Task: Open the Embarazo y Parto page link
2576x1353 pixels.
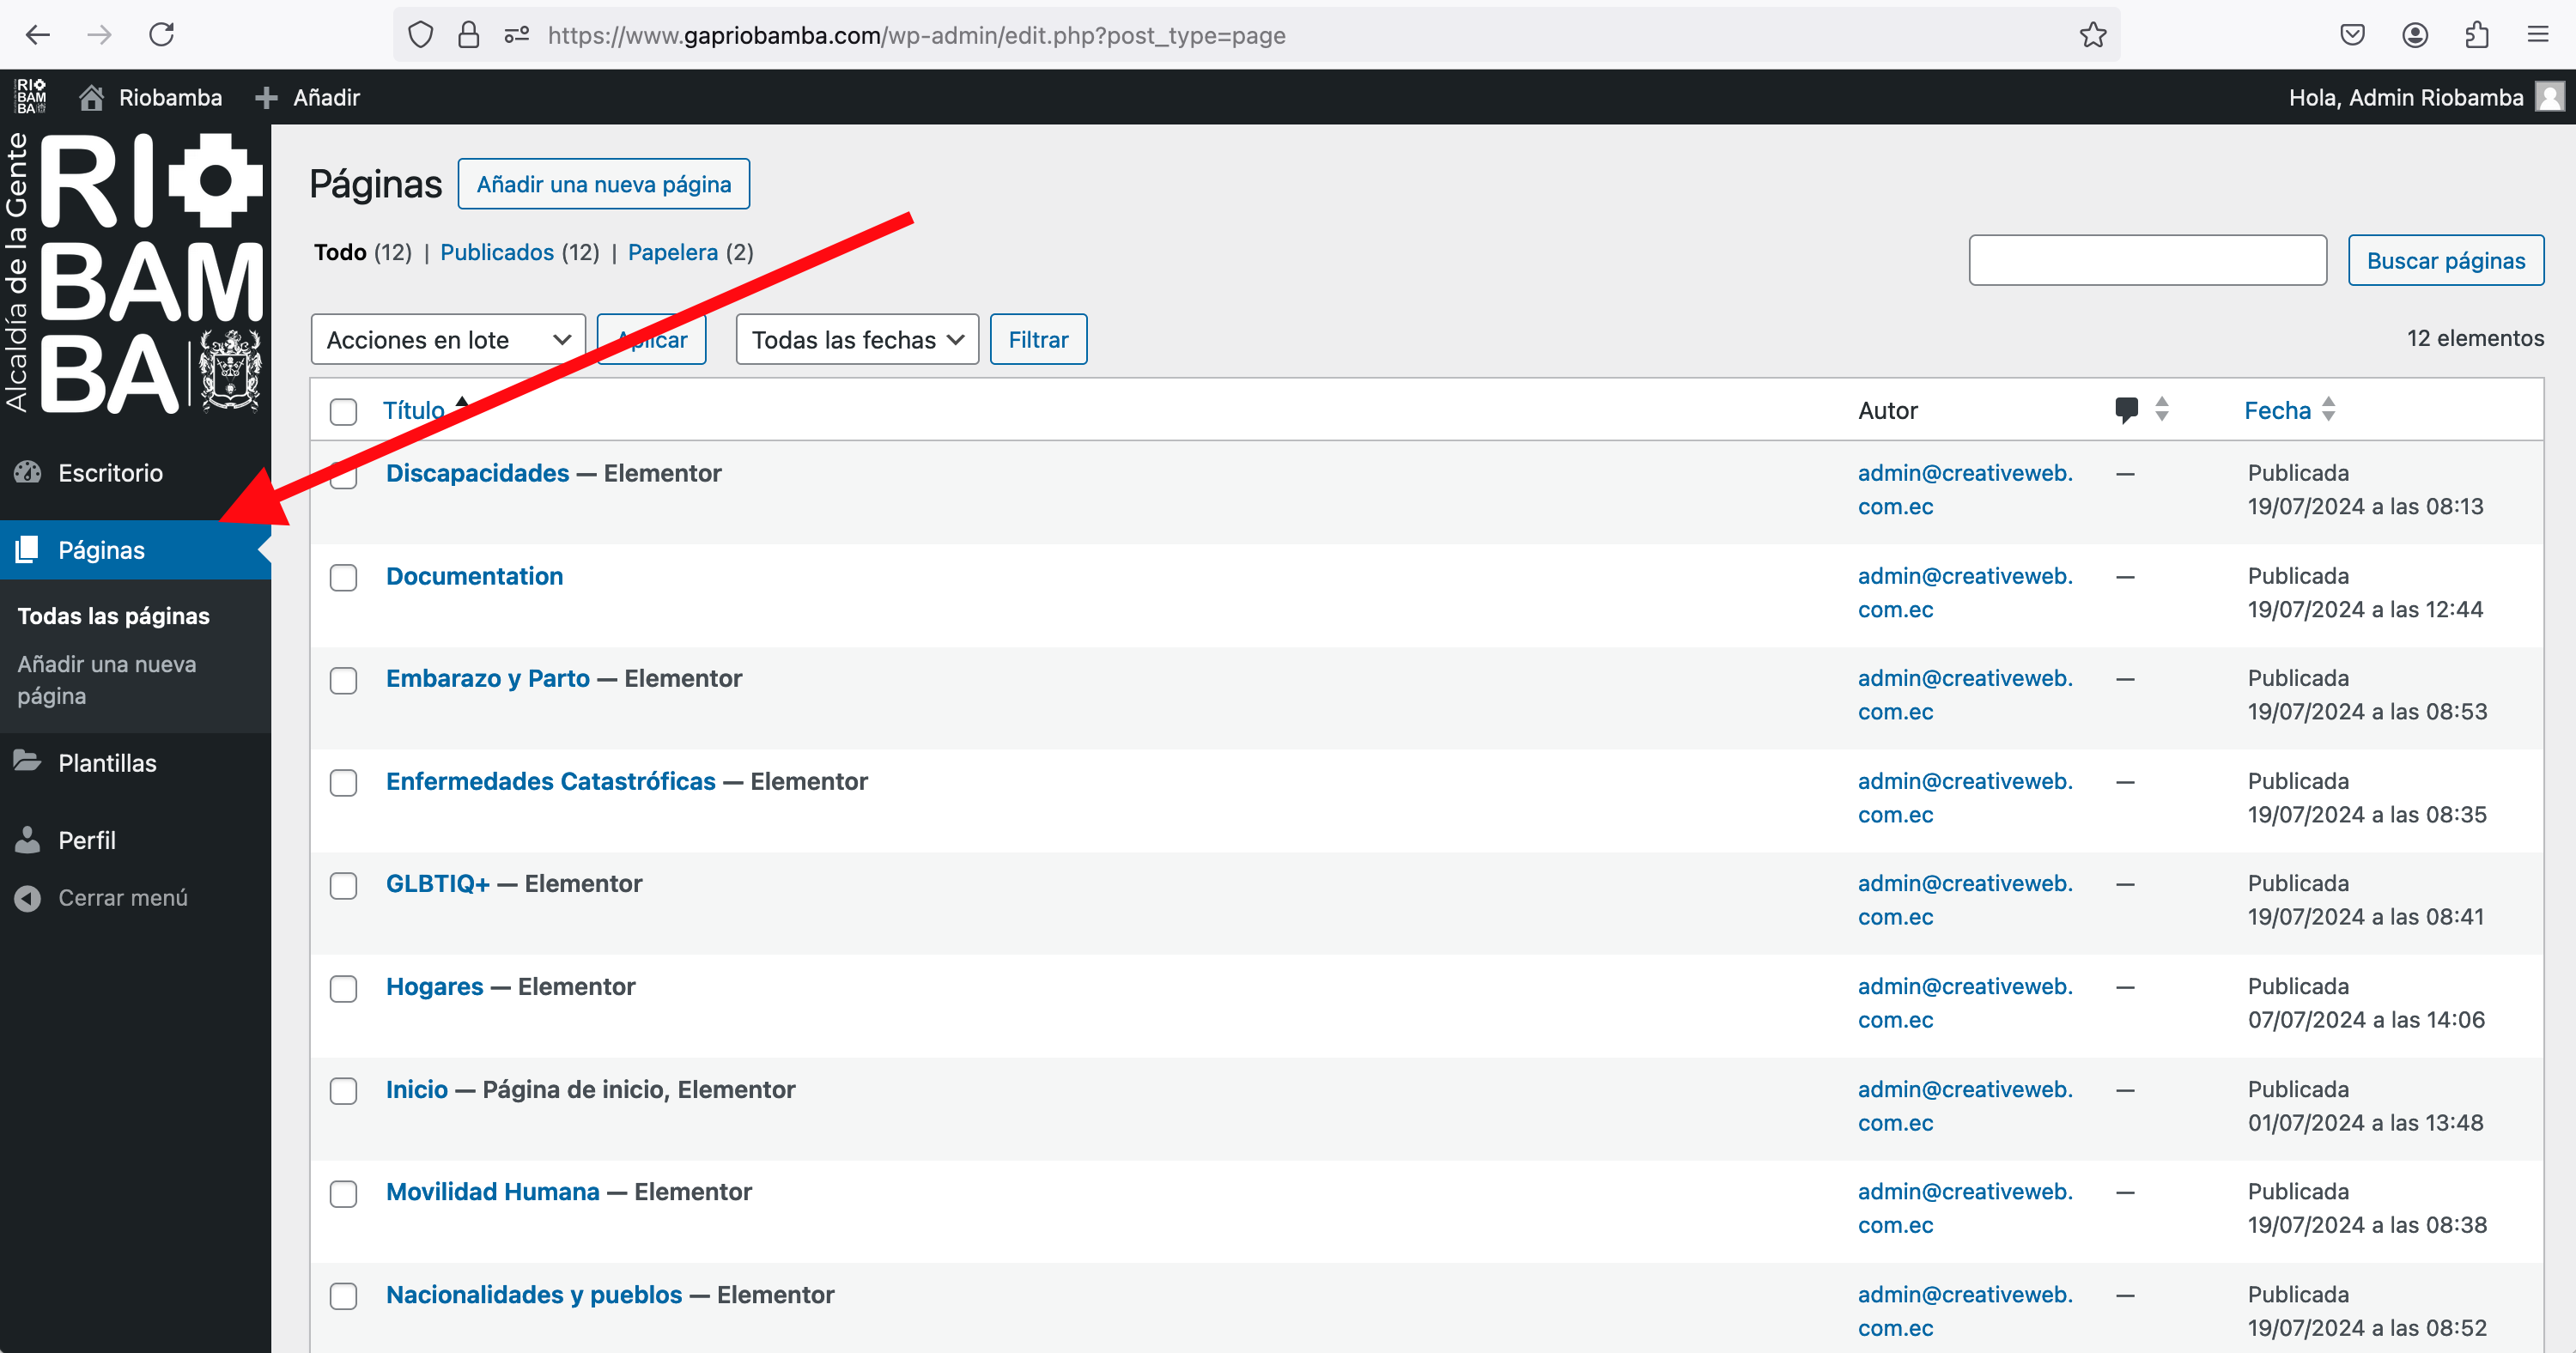Action: click(x=488, y=679)
